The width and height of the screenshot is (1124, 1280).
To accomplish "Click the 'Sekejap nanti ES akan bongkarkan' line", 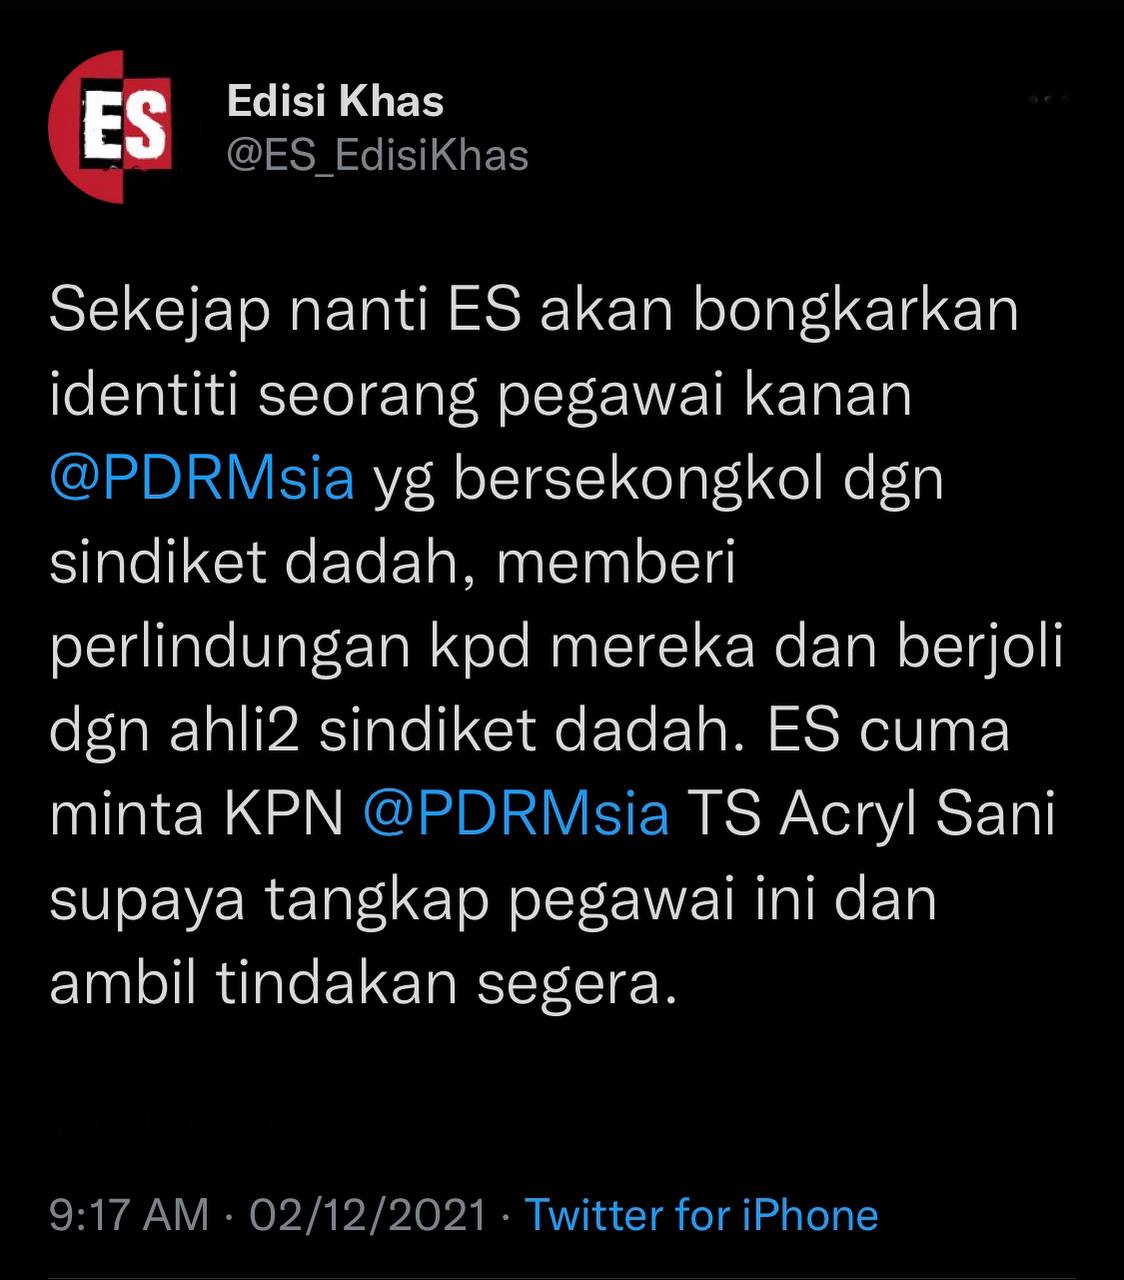I will coord(534,312).
